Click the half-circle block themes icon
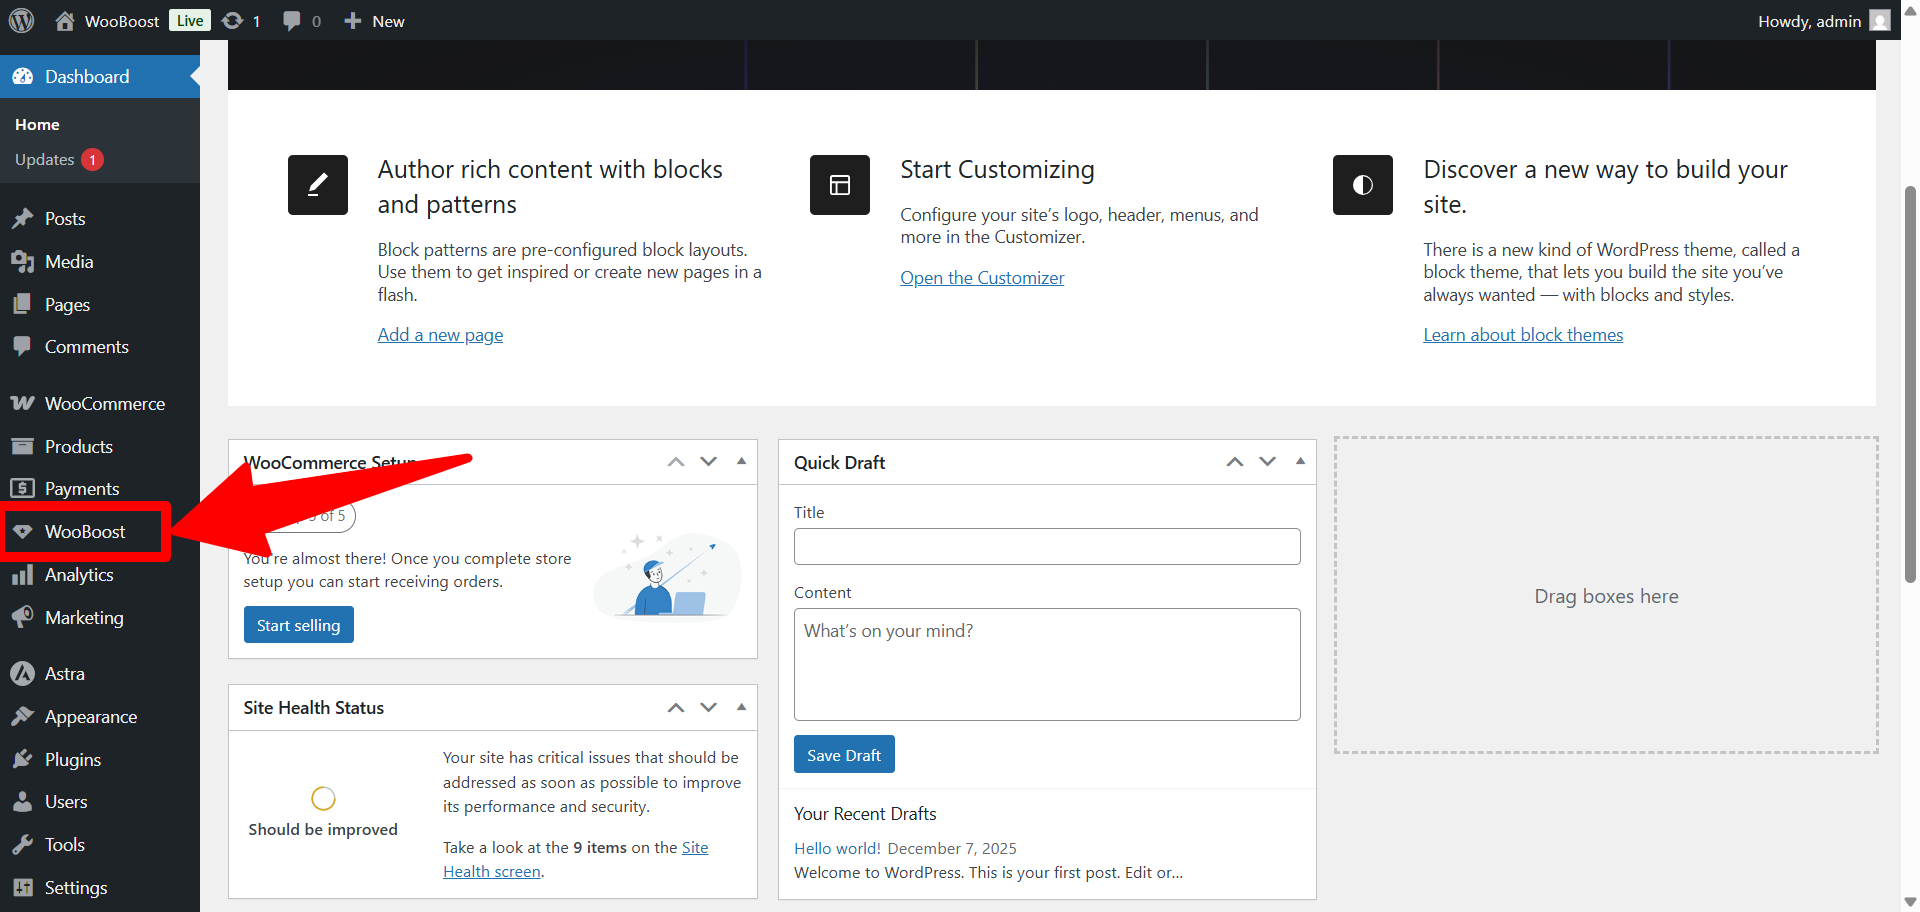This screenshot has height=912, width=1920. (1362, 185)
